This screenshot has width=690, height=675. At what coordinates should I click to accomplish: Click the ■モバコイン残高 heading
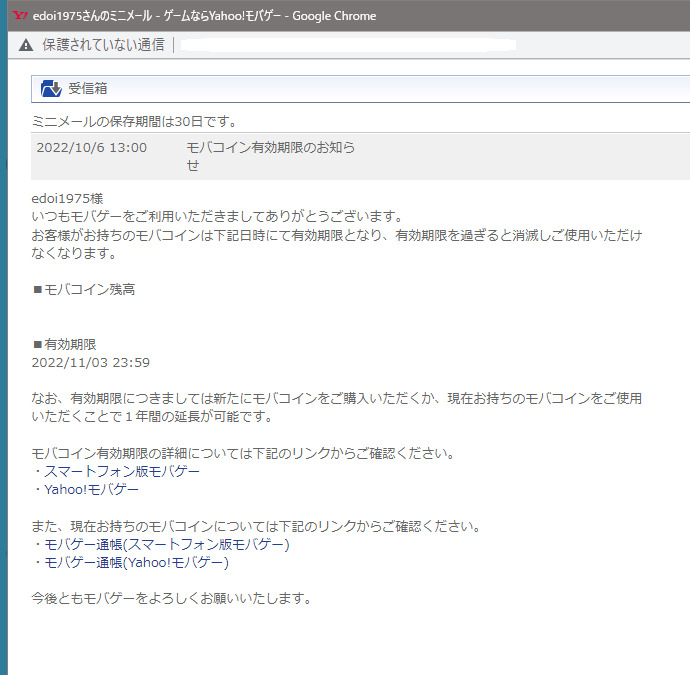(x=84, y=290)
